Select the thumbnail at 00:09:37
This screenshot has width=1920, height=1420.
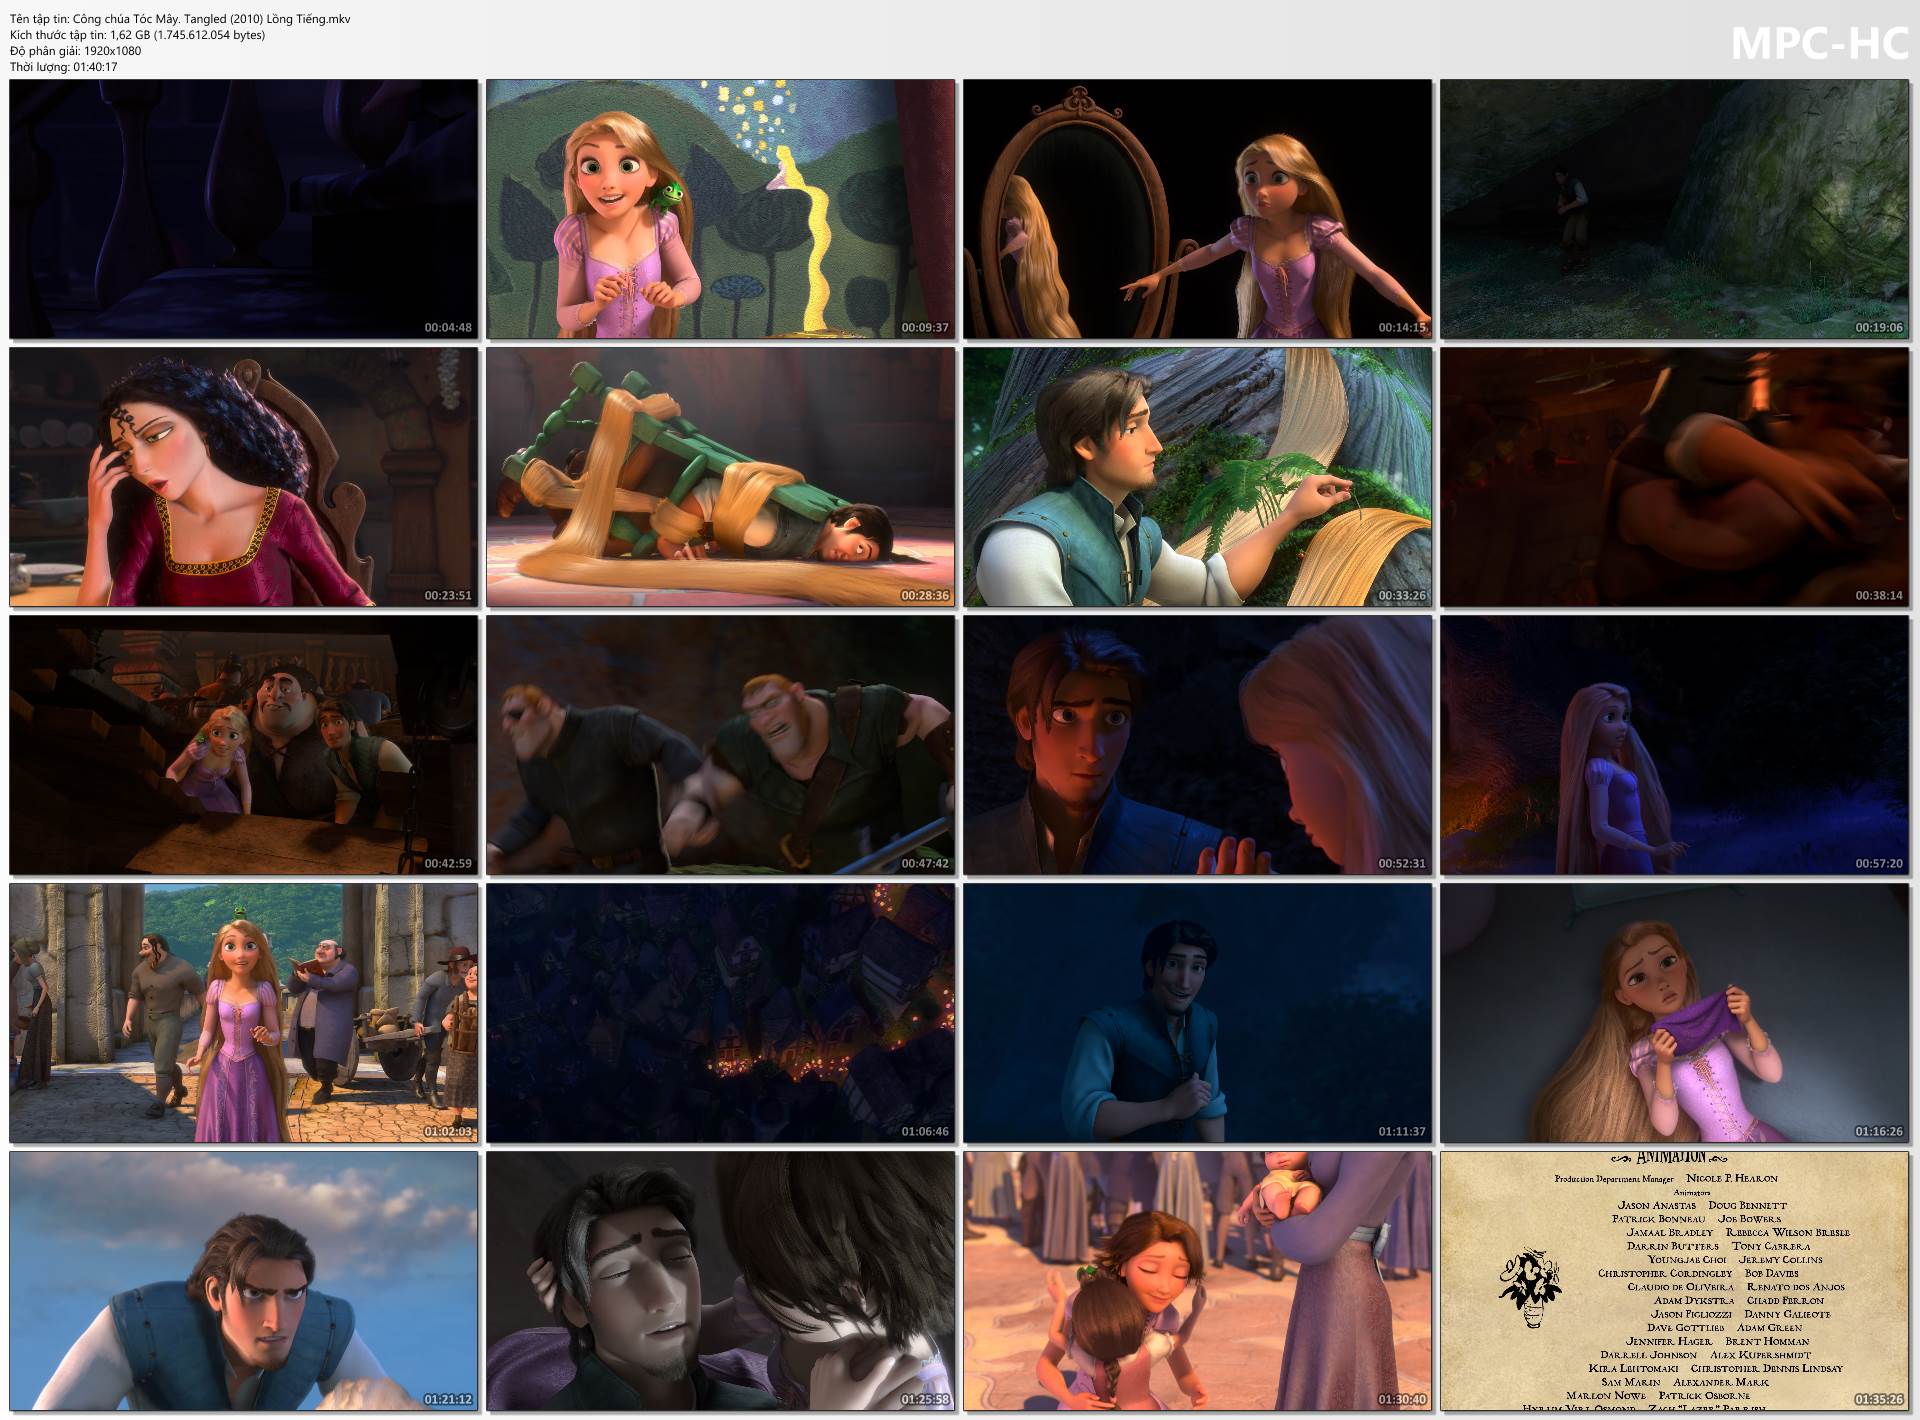click(x=721, y=209)
